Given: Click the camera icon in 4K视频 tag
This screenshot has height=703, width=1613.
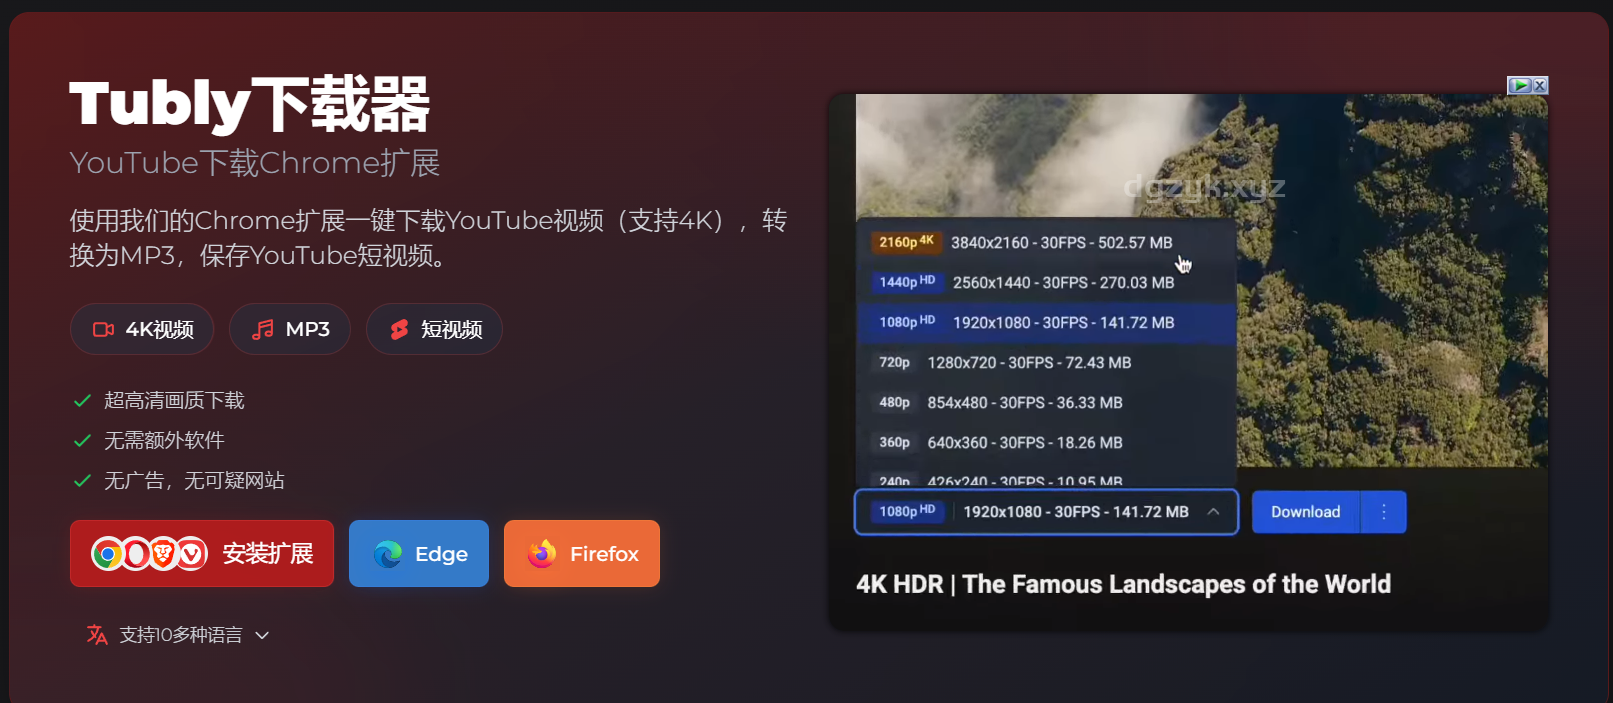Looking at the screenshot, I should pos(103,329).
